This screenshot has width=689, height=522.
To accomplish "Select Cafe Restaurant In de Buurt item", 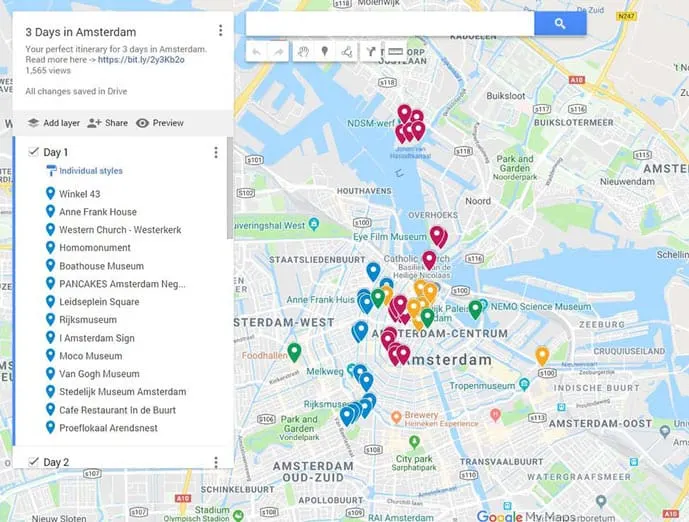I will [117, 410].
